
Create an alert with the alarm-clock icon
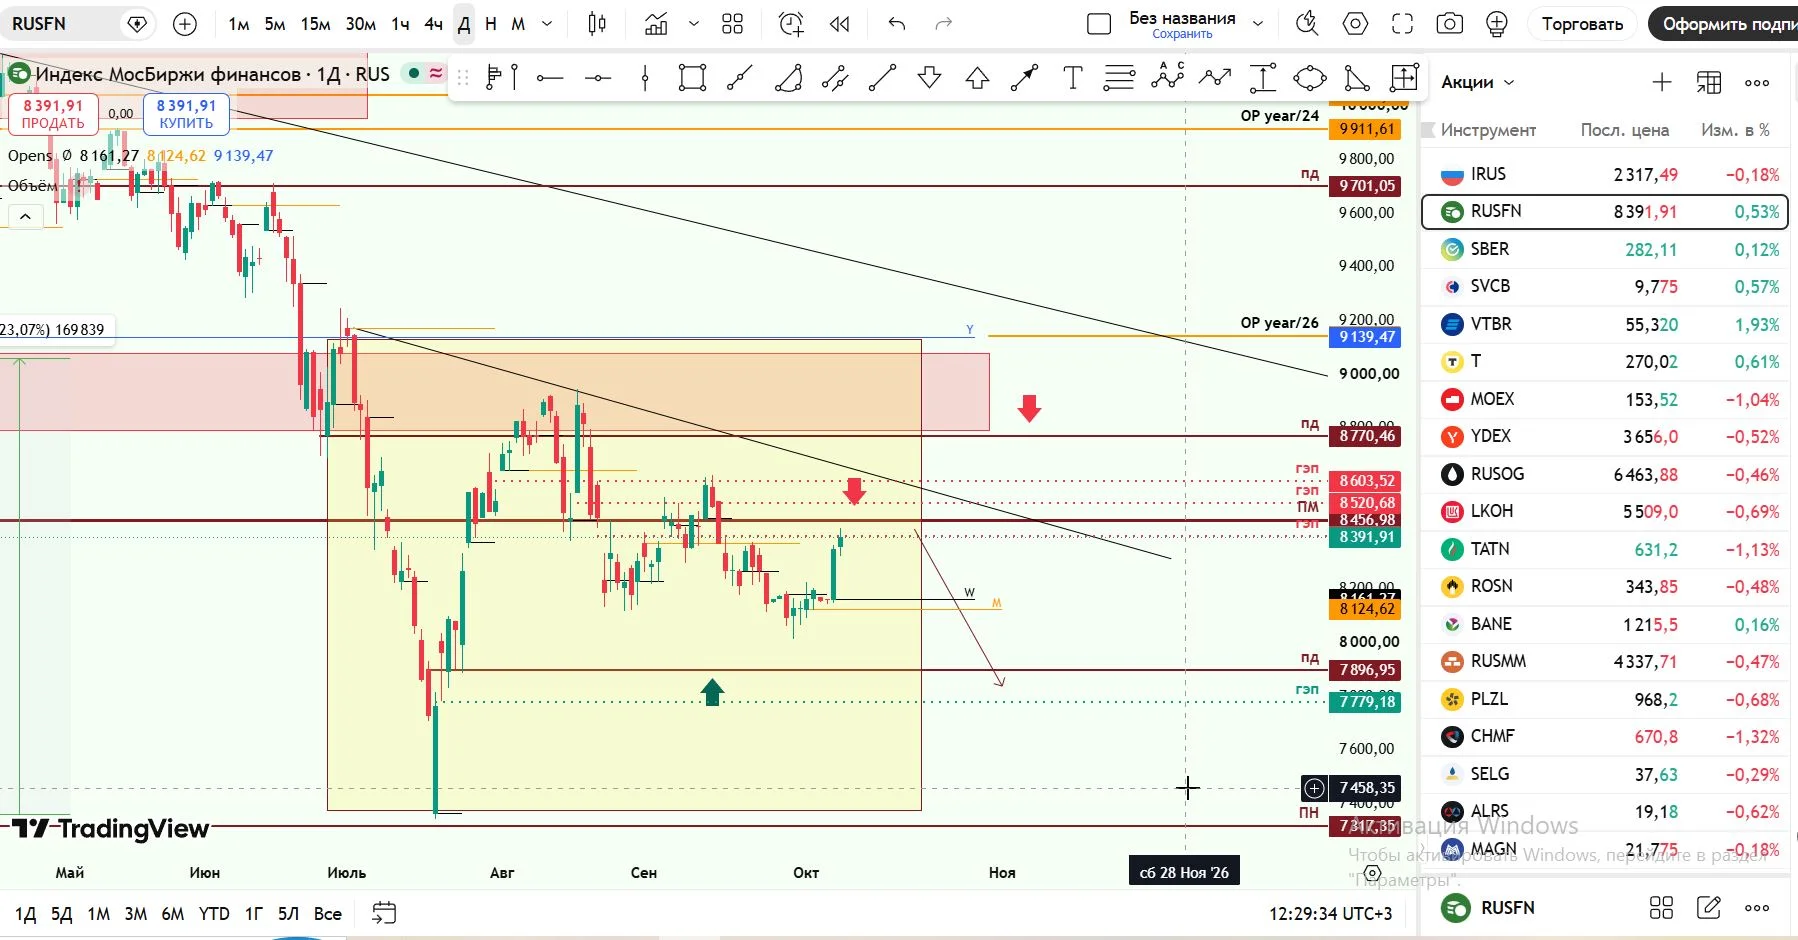point(791,24)
